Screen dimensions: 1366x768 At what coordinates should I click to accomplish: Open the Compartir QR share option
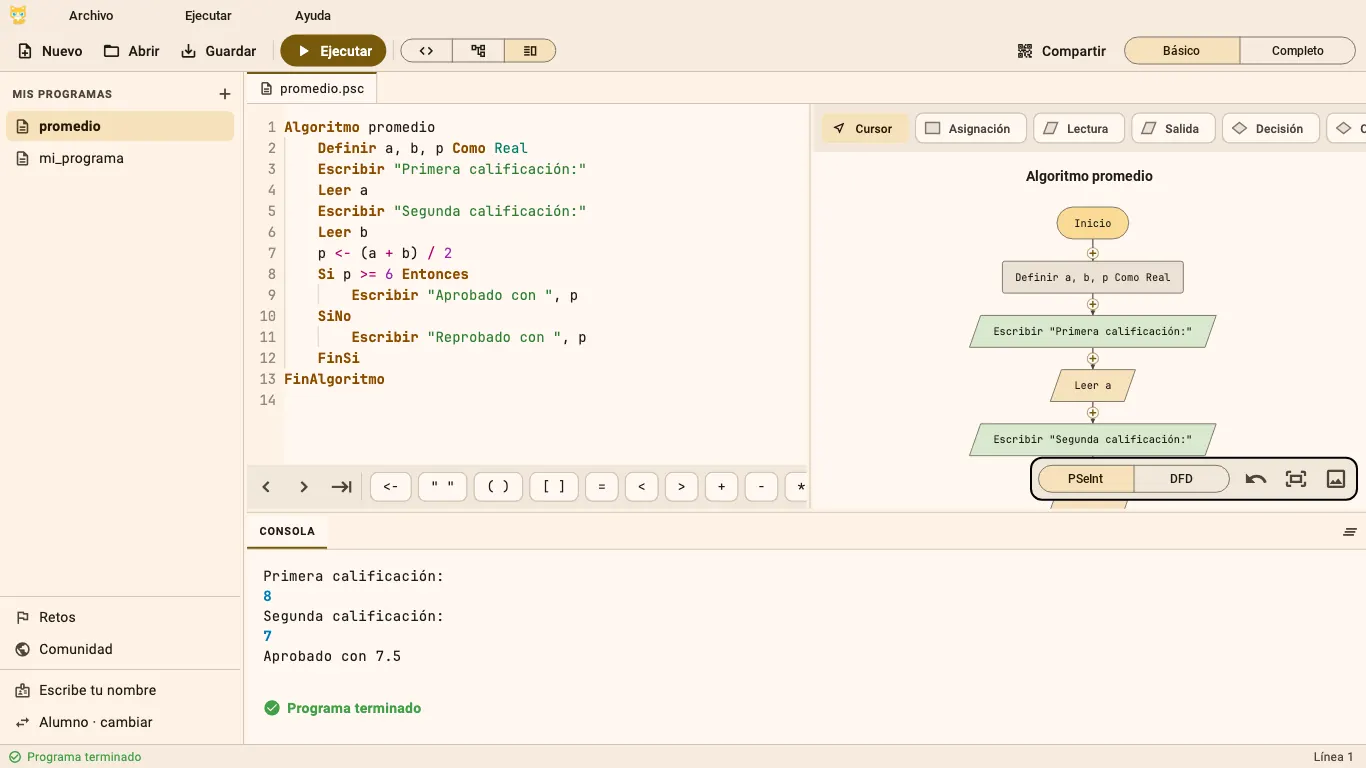1061,51
